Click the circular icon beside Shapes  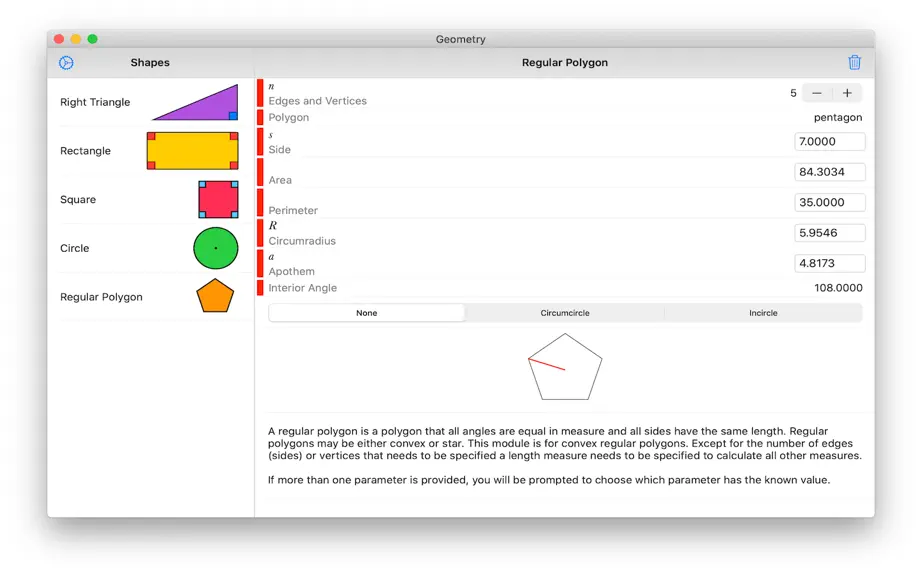pos(66,63)
